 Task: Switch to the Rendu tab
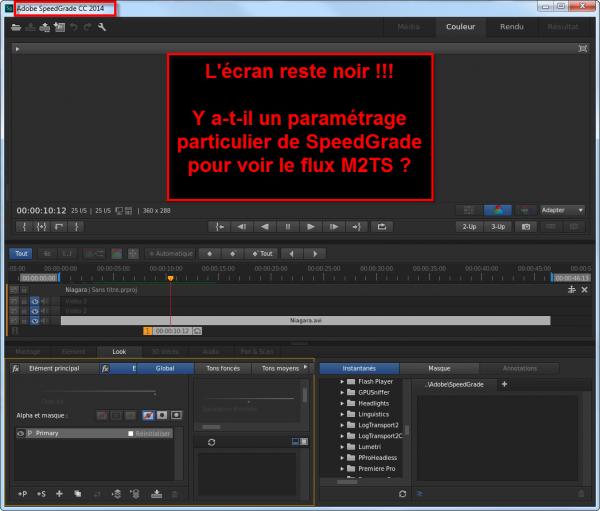(512, 27)
